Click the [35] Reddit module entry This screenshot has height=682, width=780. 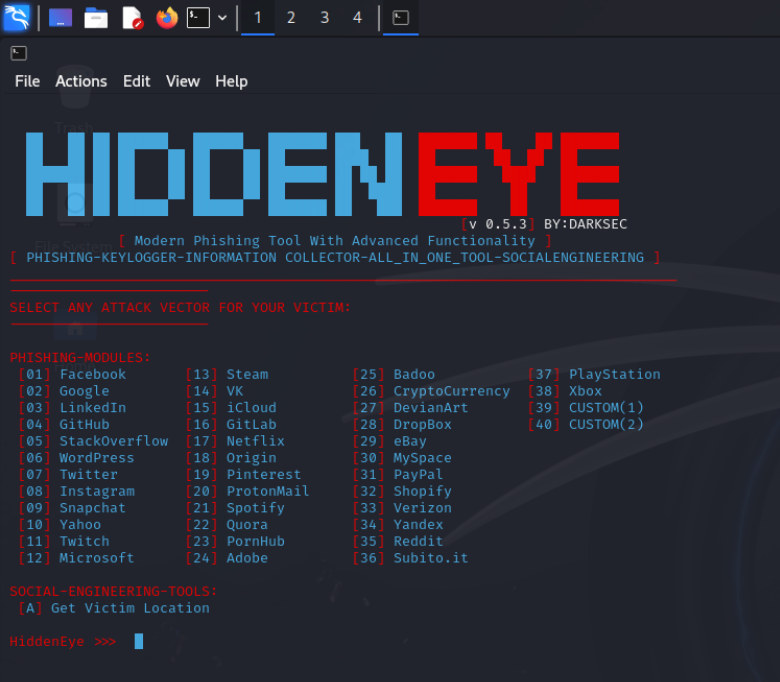(398, 541)
